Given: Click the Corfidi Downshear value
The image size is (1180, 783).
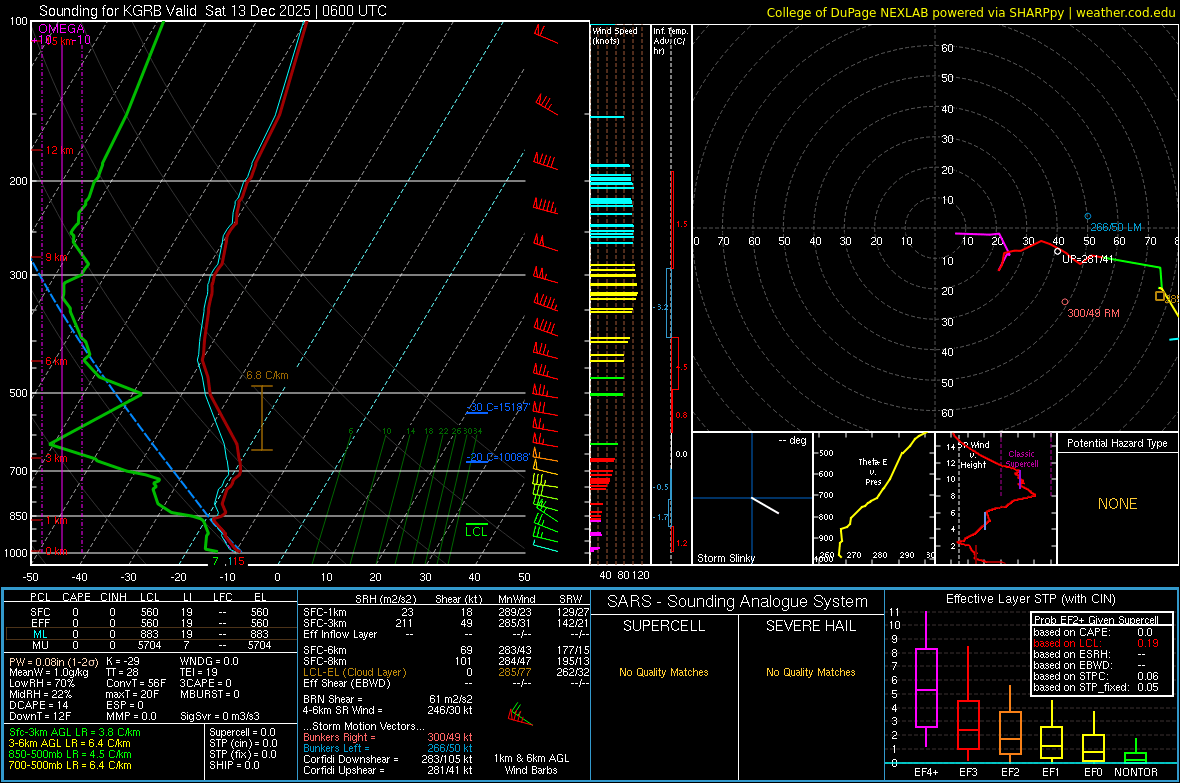Looking at the screenshot, I should [x=388, y=759].
